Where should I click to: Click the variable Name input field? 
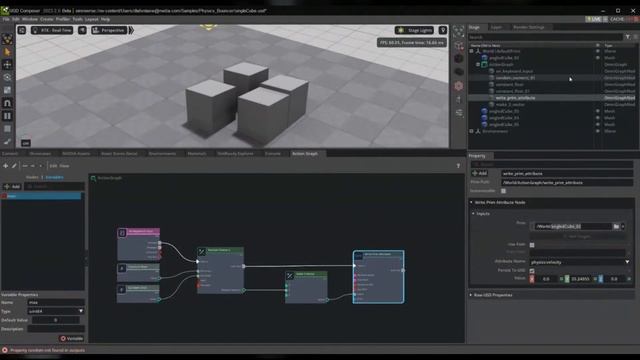coord(56,303)
